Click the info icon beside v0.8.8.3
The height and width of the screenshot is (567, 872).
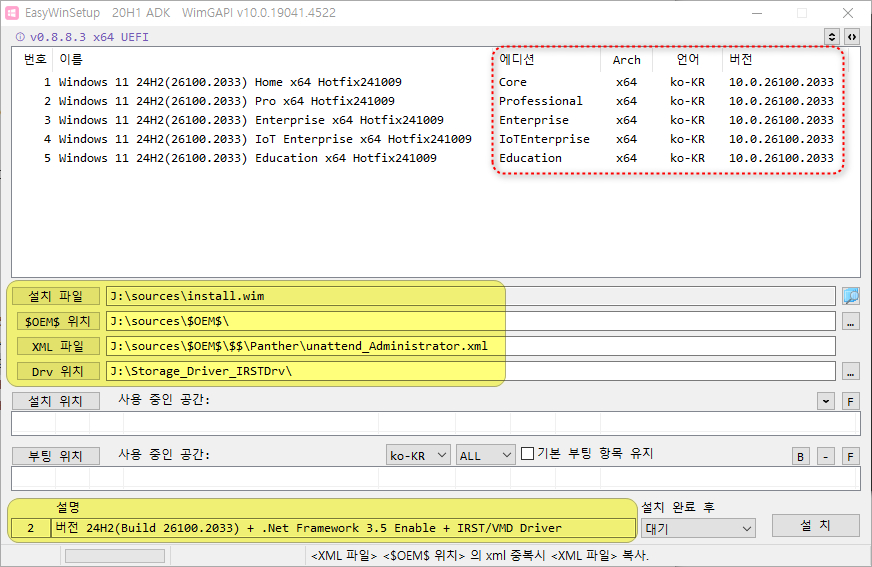point(20,37)
